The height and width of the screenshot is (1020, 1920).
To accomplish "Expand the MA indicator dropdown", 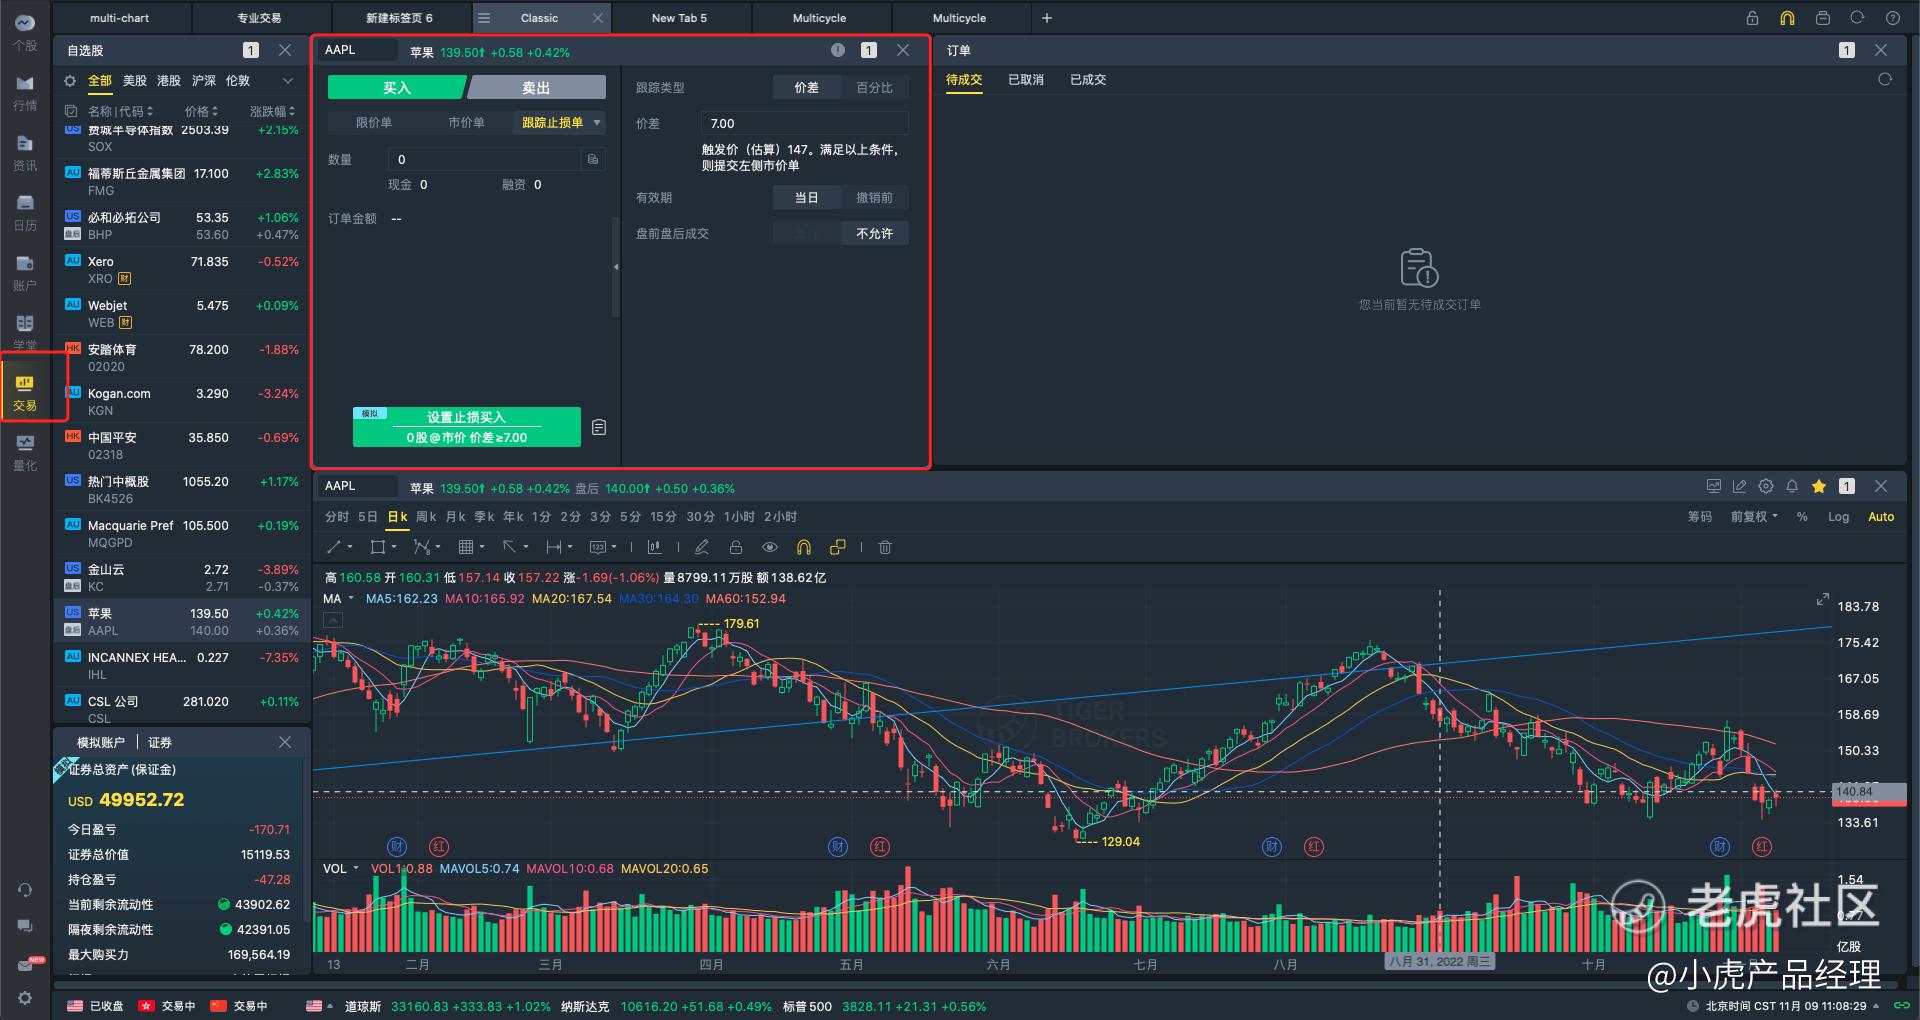I will coord(351,599).
